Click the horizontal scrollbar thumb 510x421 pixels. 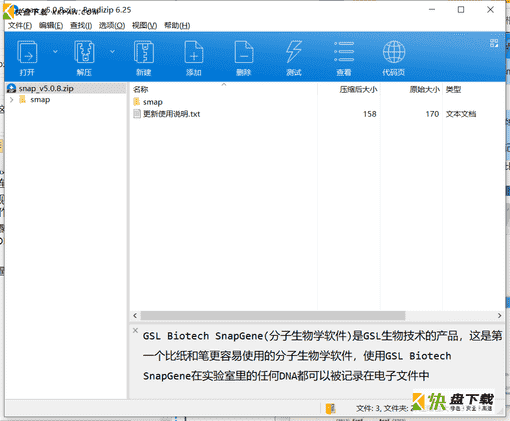point(273,315)
